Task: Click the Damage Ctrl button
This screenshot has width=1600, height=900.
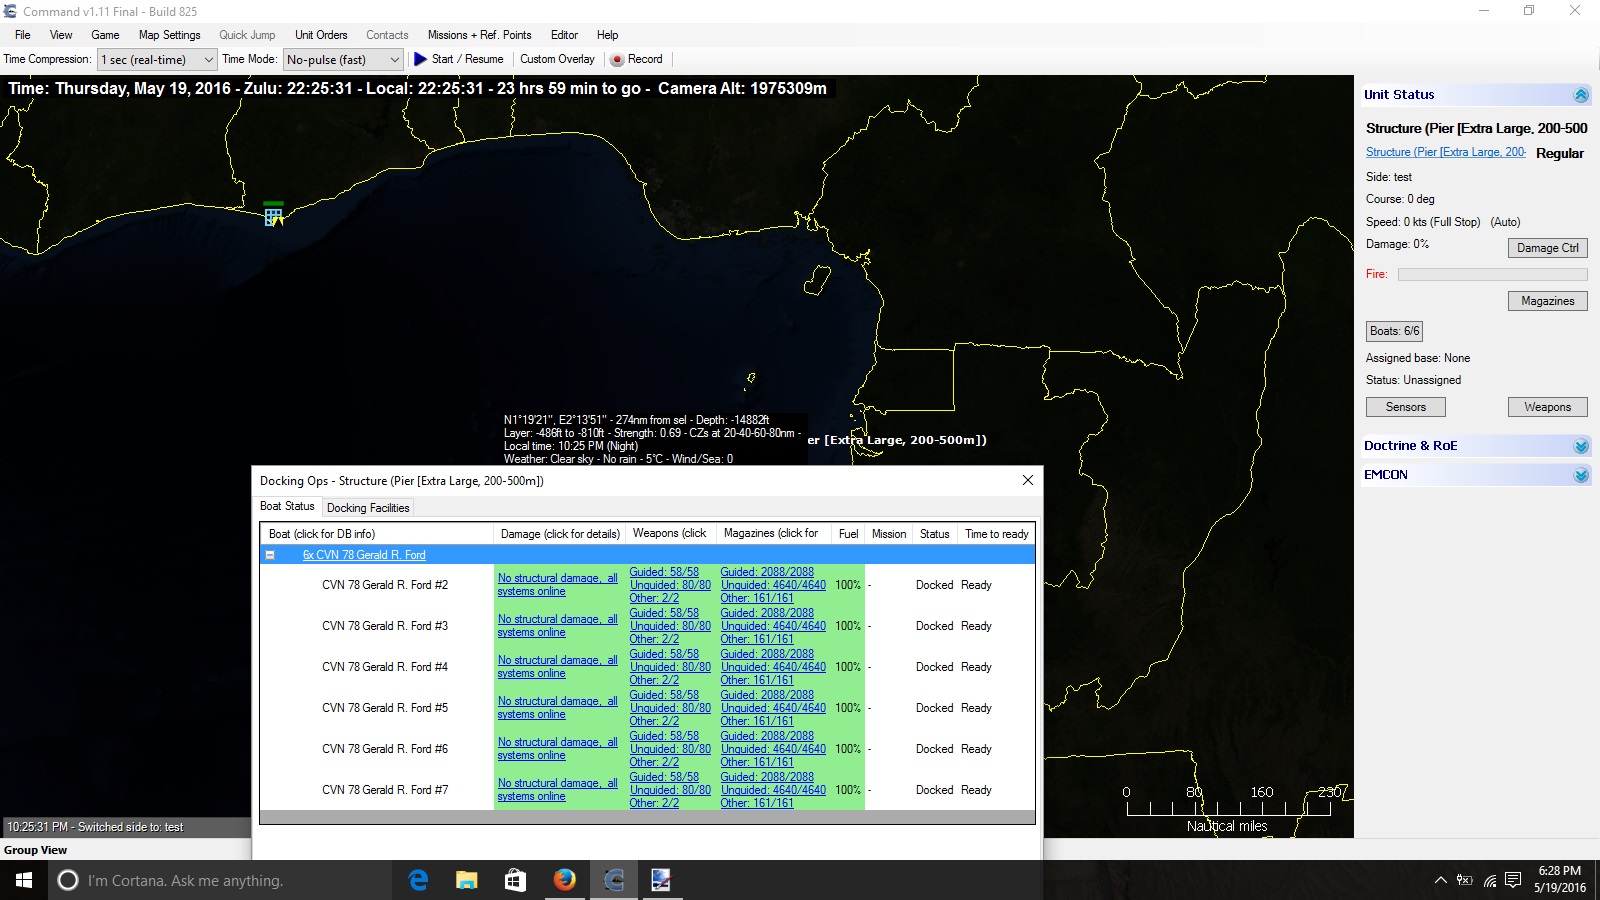Action: pyautogui.click(x=1547, y=248)
